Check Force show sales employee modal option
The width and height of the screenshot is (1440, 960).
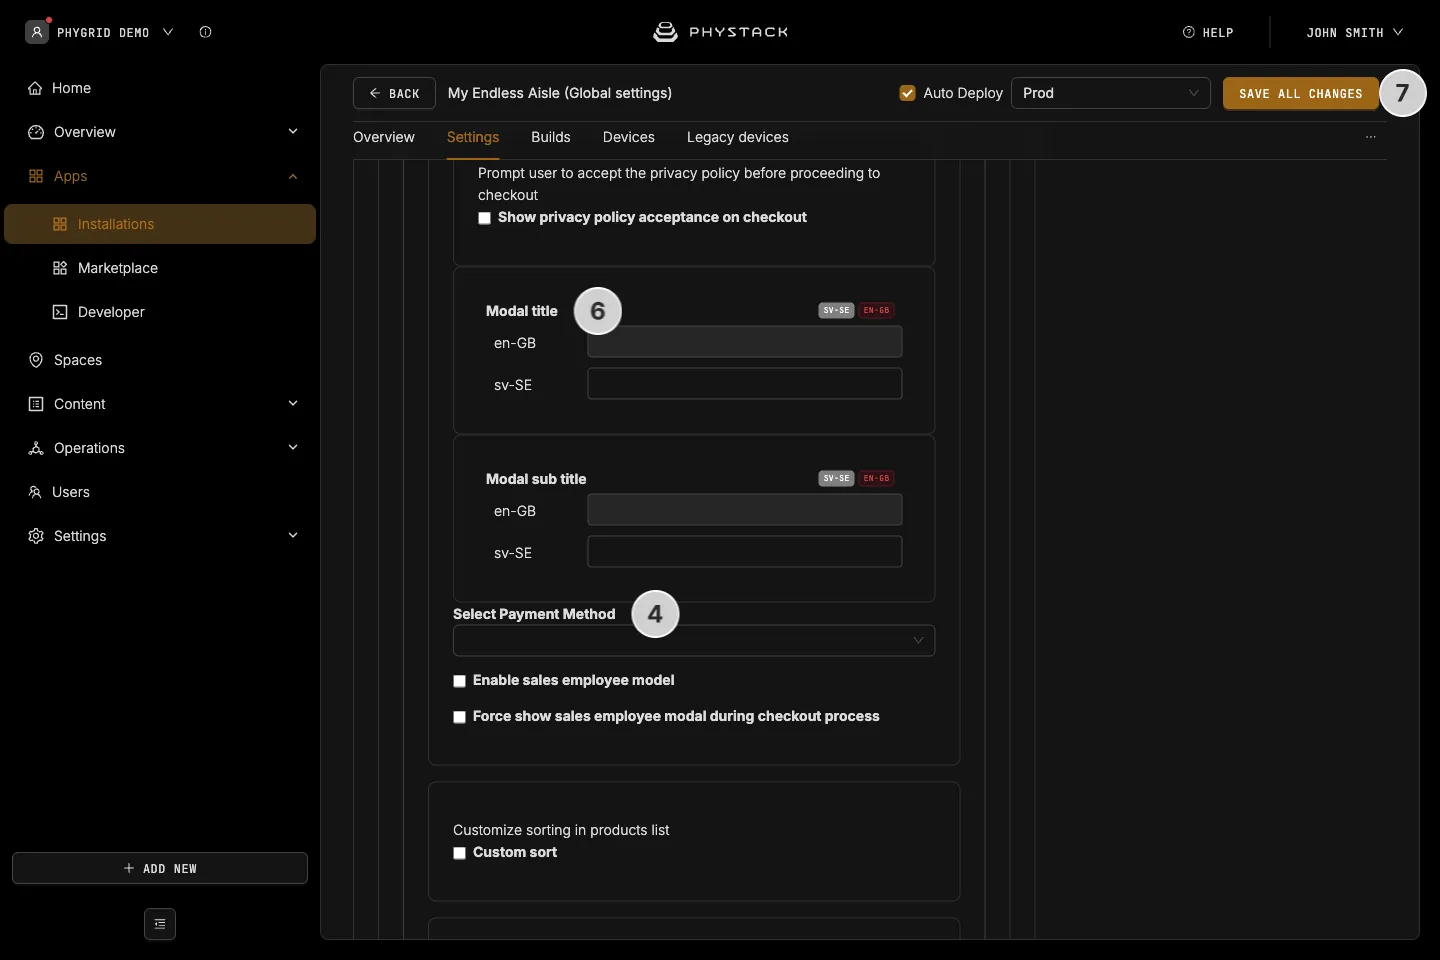point(460,717)
